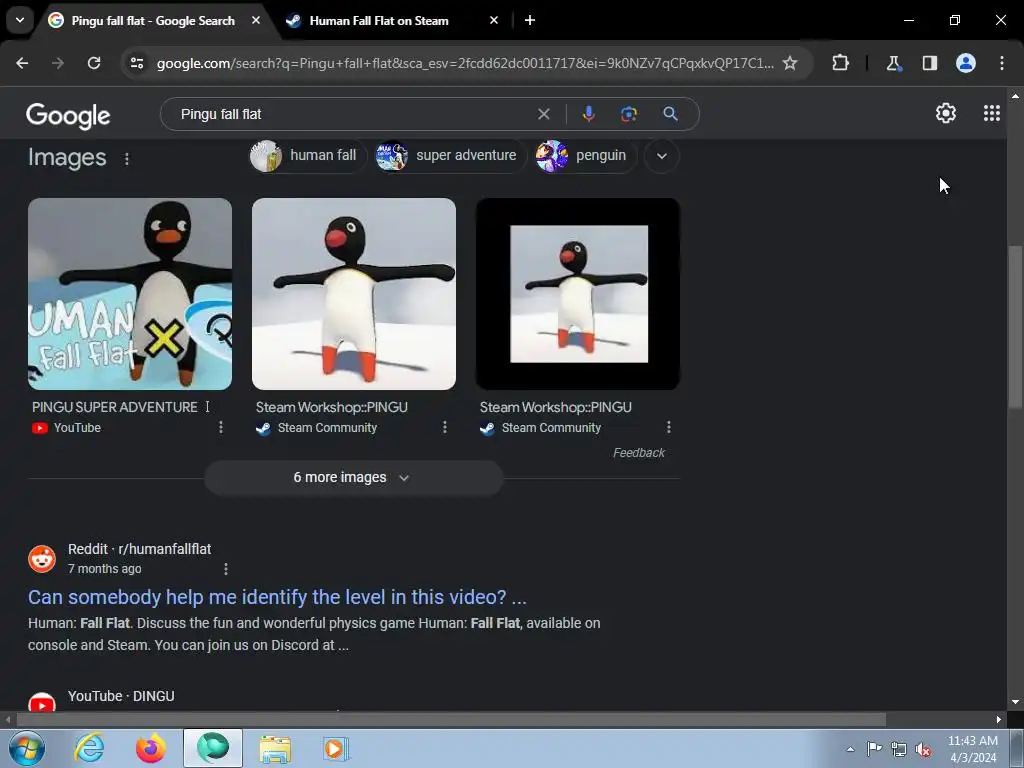The width and height of the screenshot is (1024, 768).
Task: Open the Windows Start menu
Action: 26,748
